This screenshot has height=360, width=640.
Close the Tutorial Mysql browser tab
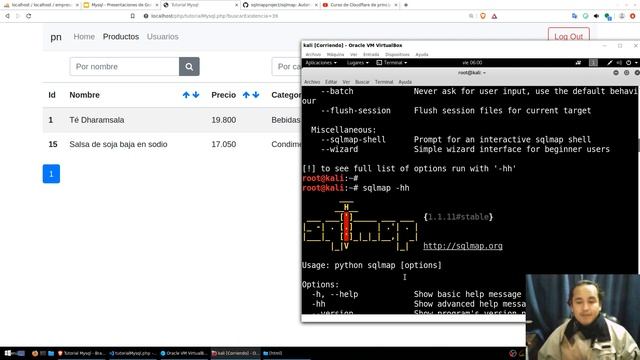236,5
